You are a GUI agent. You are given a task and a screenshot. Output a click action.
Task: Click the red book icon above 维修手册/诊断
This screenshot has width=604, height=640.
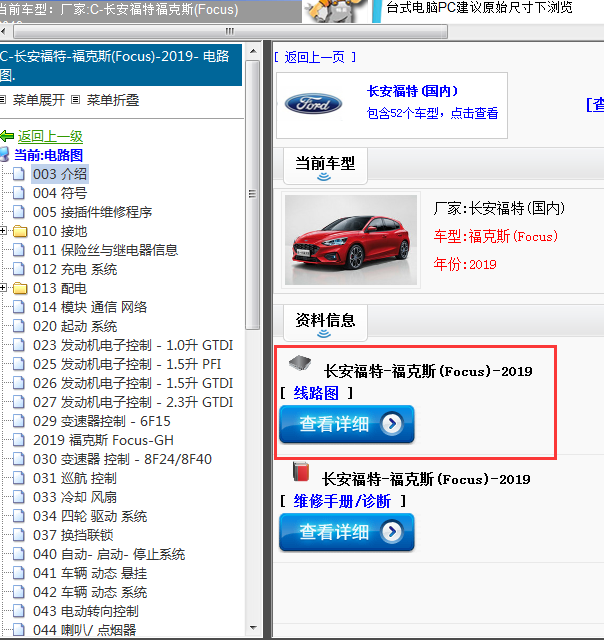(x=301, y=471)
